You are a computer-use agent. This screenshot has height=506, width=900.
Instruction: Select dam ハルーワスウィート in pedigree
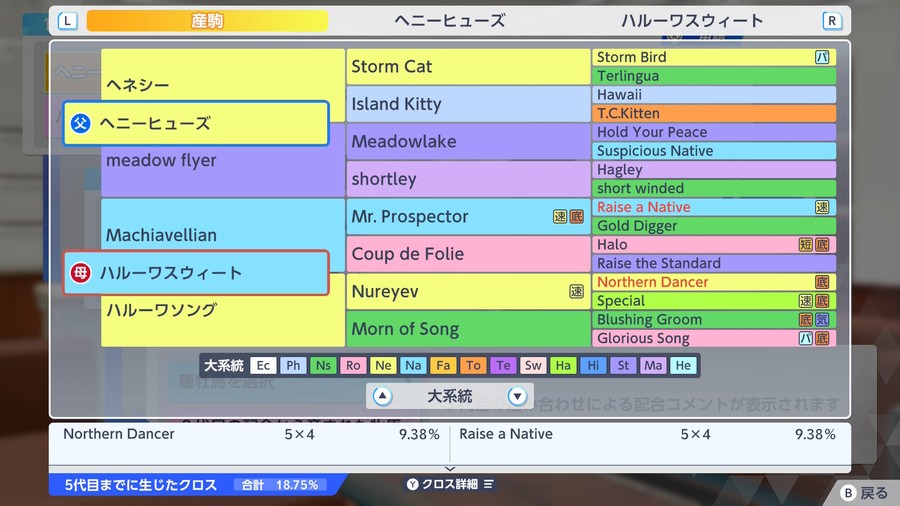(x=196, y=273)
